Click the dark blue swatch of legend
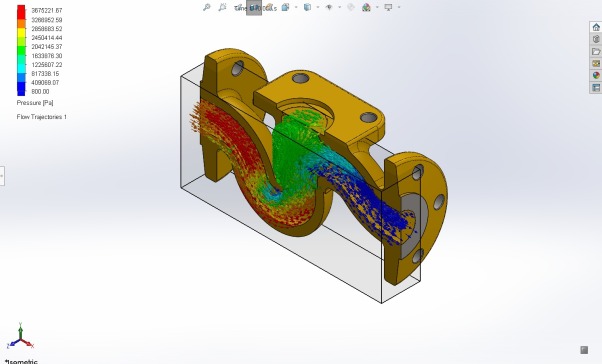 click(21, 89)
